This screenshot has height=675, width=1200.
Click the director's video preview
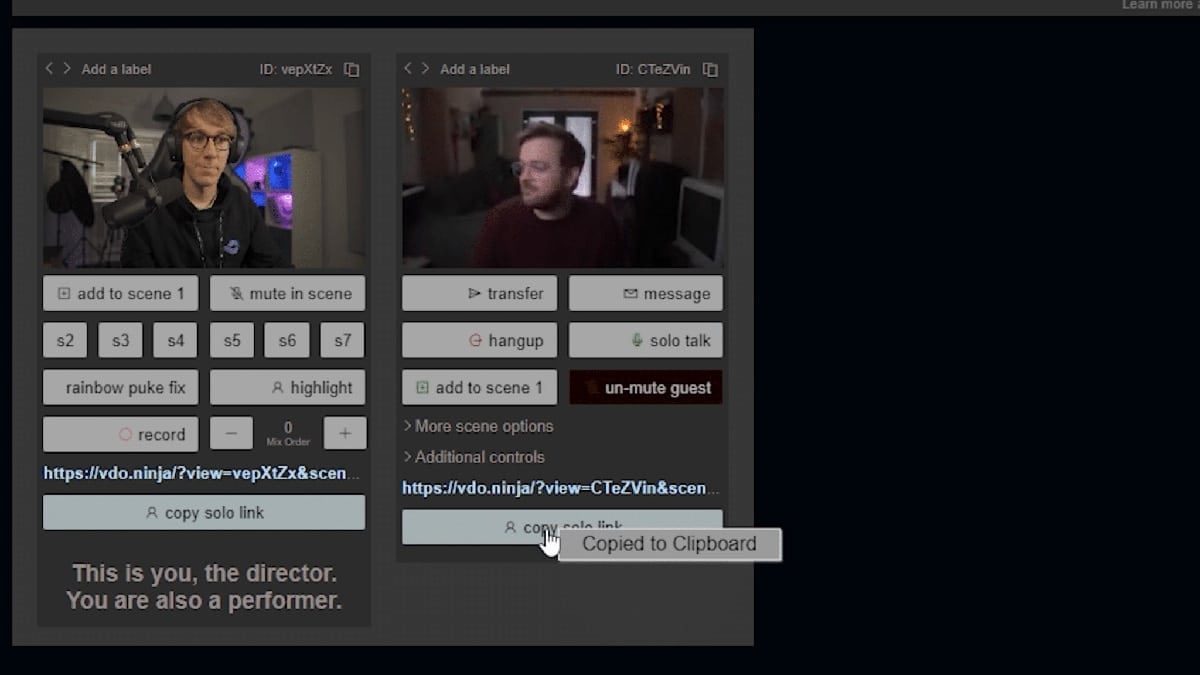[x=204, y=178]
